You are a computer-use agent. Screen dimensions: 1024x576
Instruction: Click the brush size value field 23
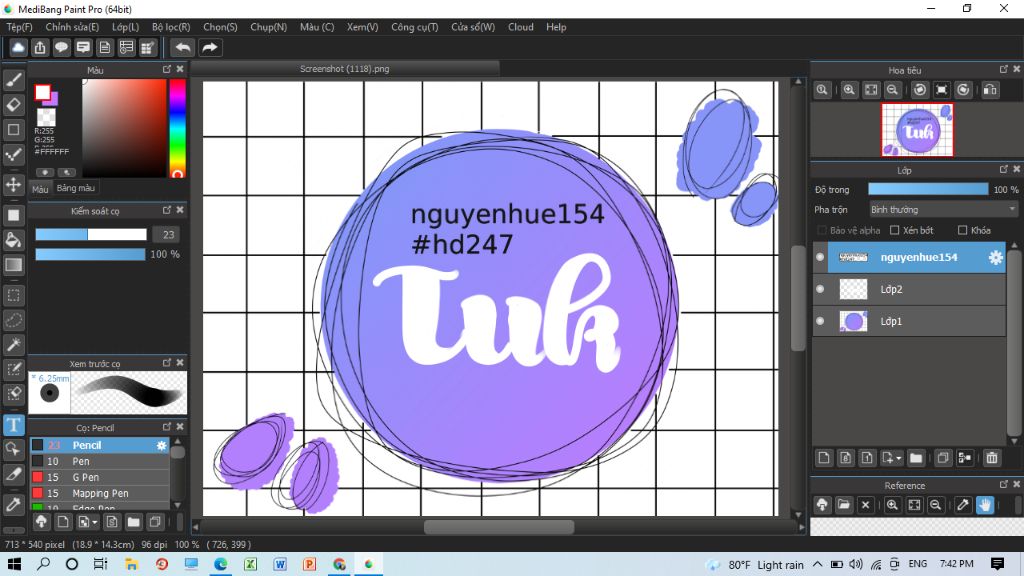click(168, 234)
